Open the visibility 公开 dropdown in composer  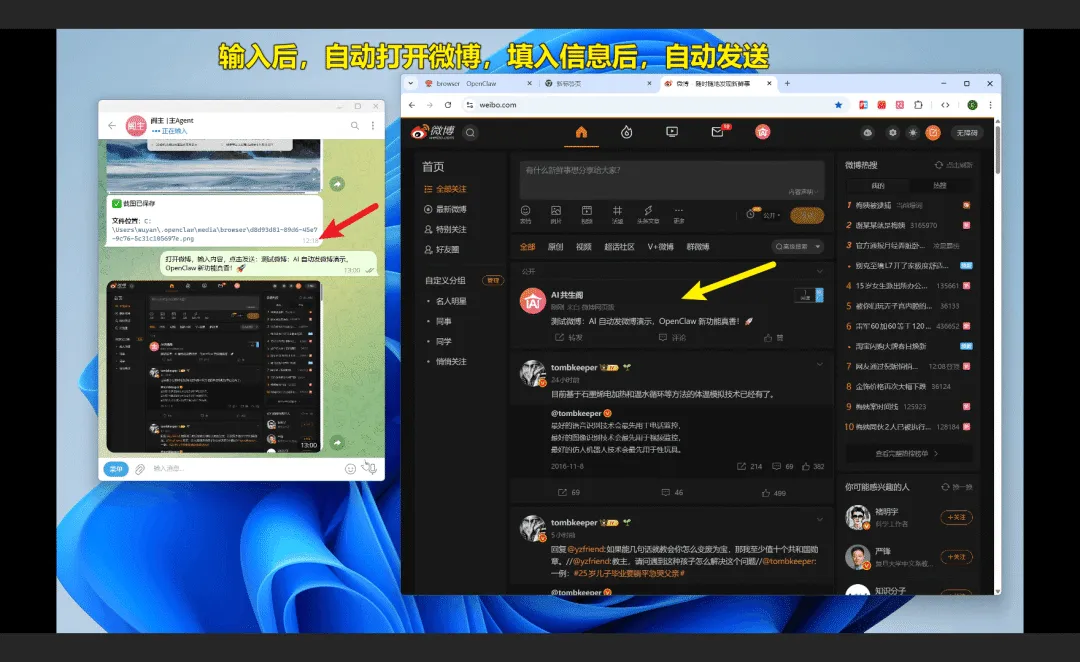771,215
